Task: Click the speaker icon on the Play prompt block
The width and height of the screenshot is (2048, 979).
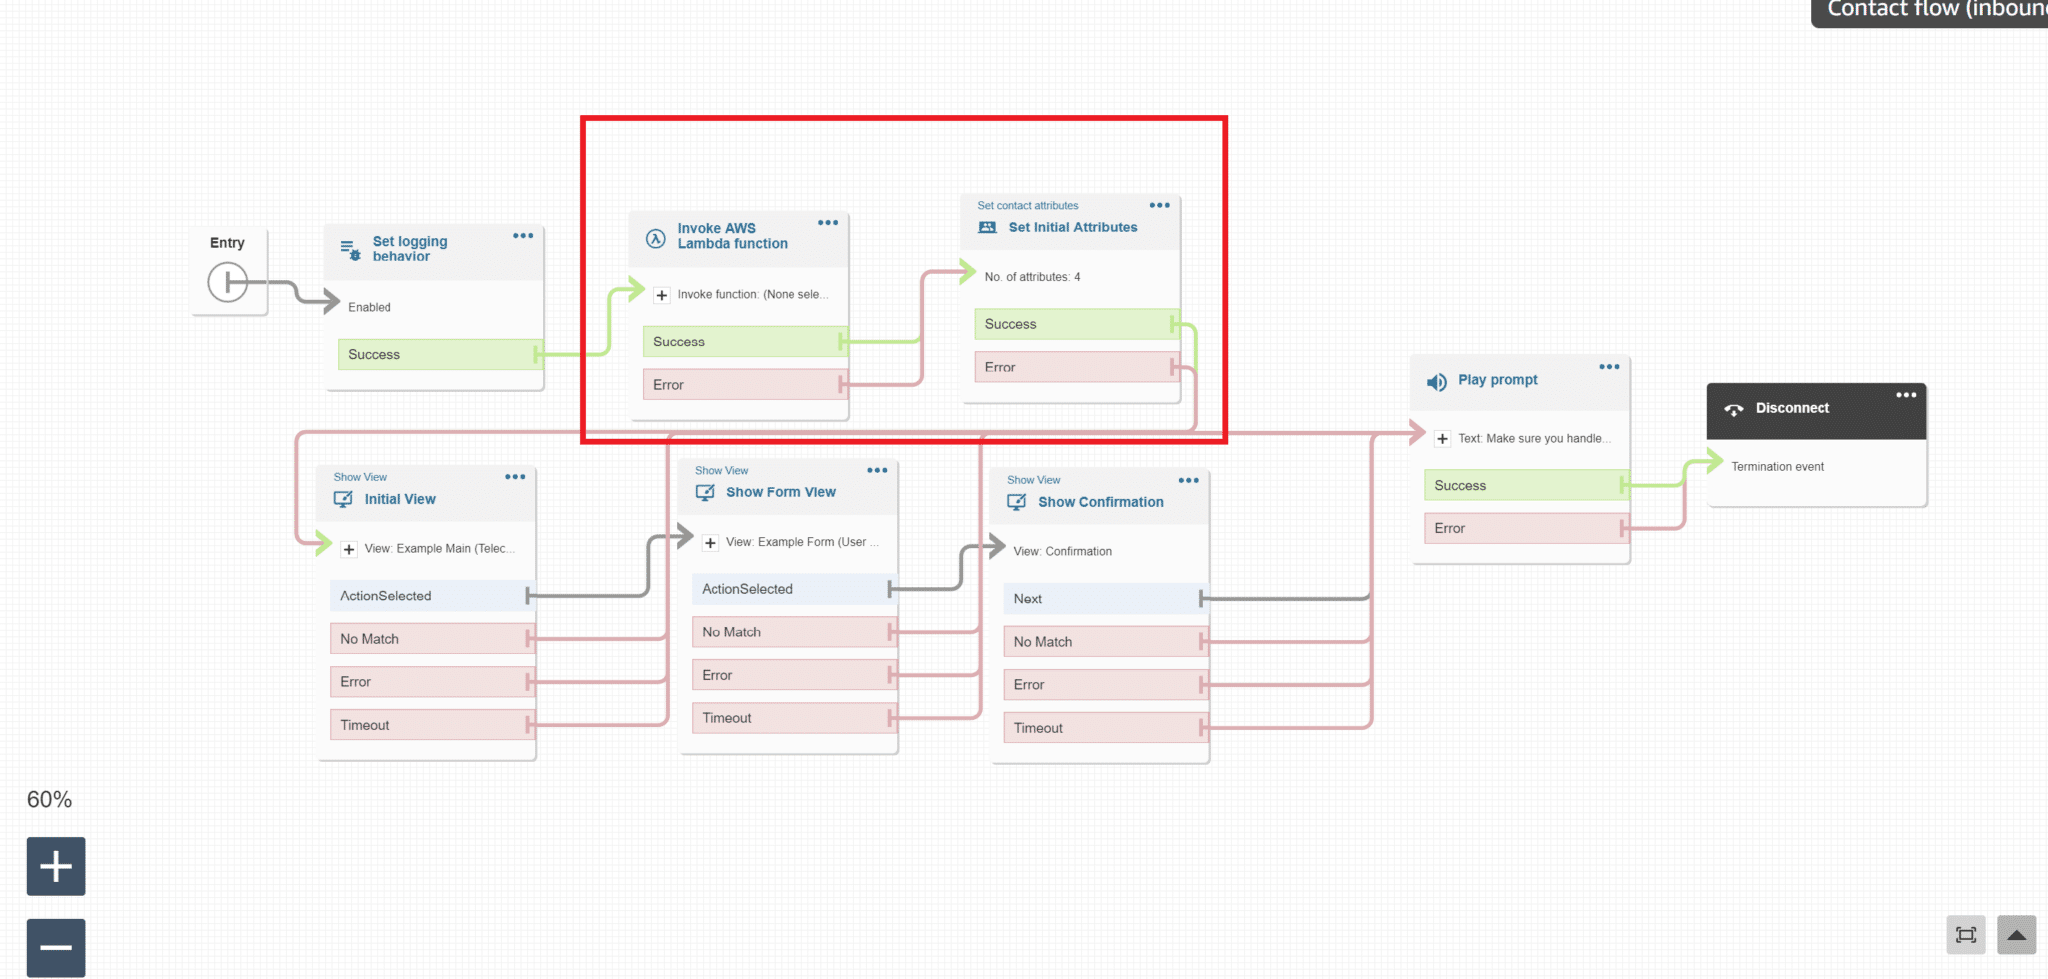Action: [1437, 381]
